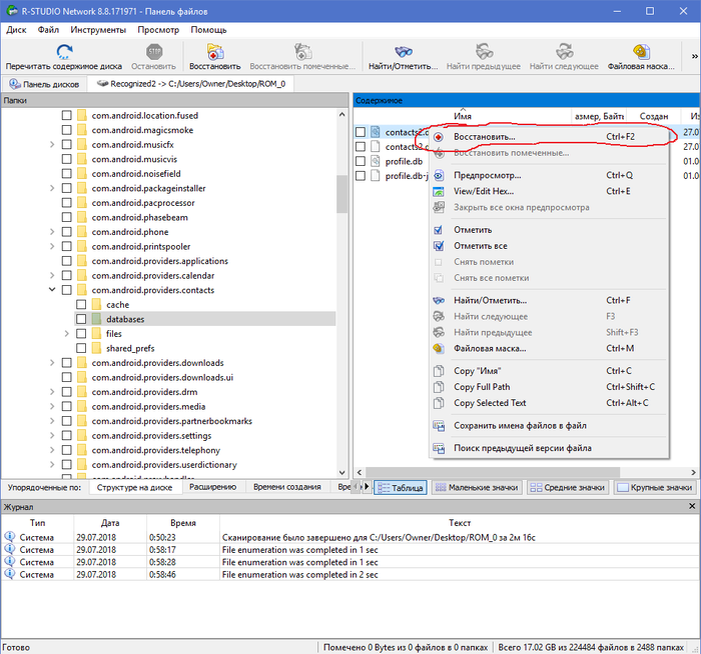This screenshot has height=654, width=701.
Task: Sort by Расширению tab
Action: 213,487
